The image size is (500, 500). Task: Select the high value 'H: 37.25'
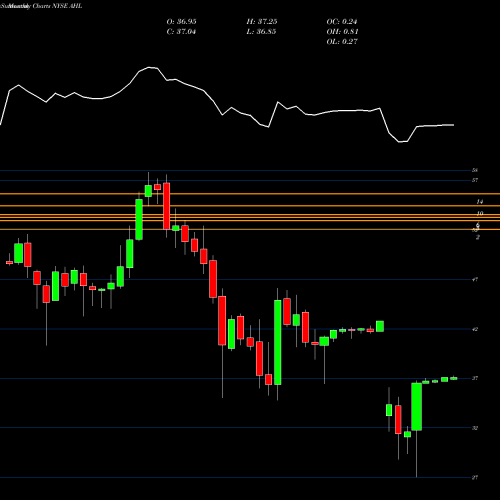(262, 22)
